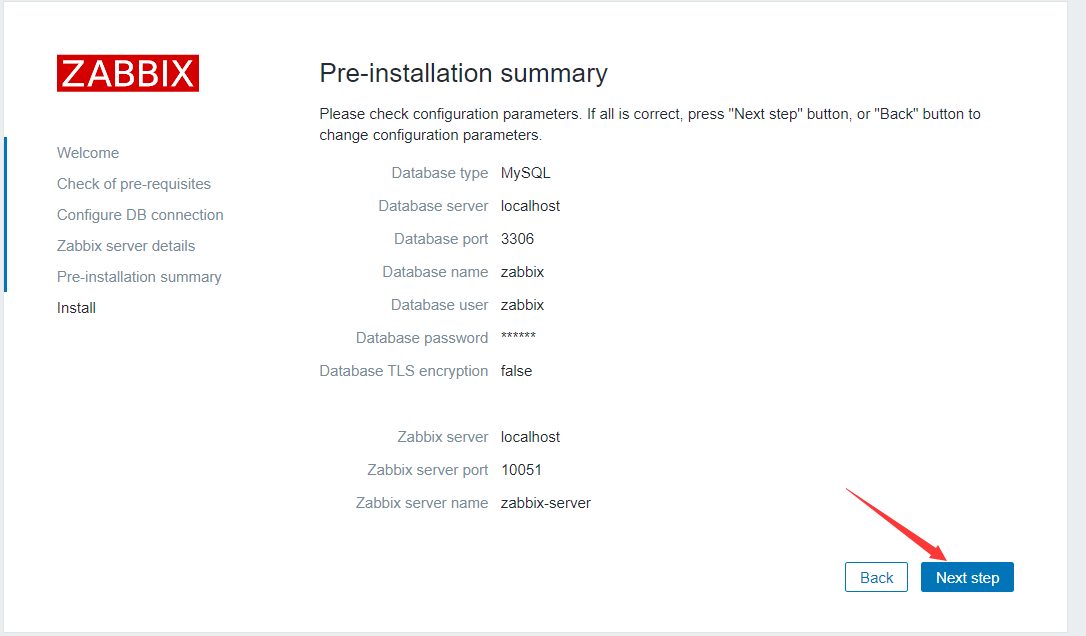Click the Database user label
The image size is (1086, 636).
[x=439, y=306]
